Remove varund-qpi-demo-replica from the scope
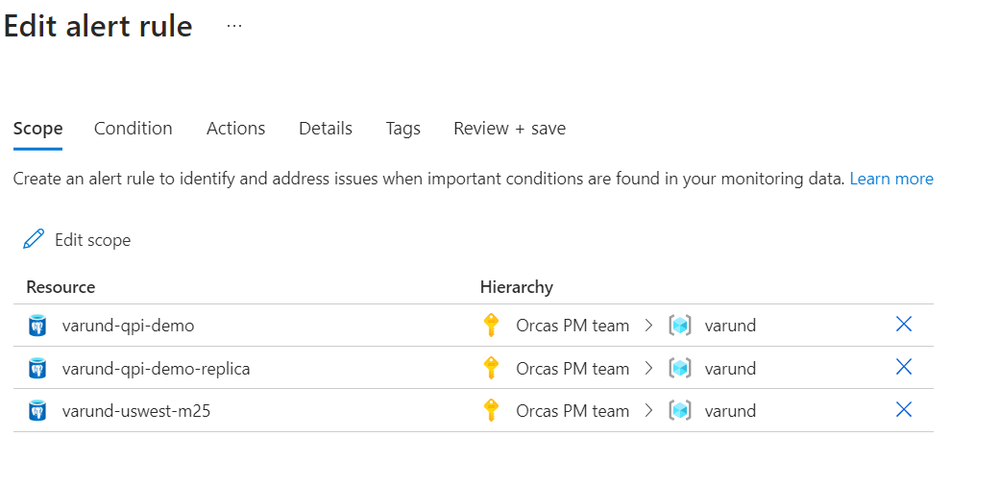Viewport: 999px width, 484px height. pos(903,367)
